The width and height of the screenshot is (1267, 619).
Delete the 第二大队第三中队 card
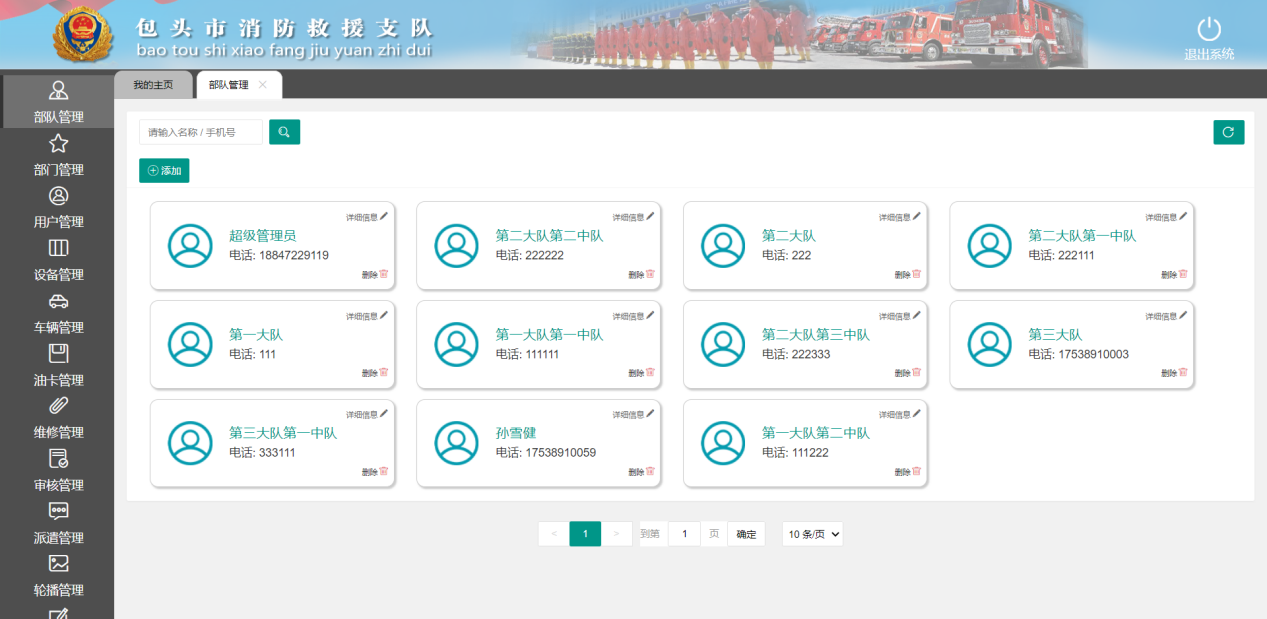(x=908, y=373)
